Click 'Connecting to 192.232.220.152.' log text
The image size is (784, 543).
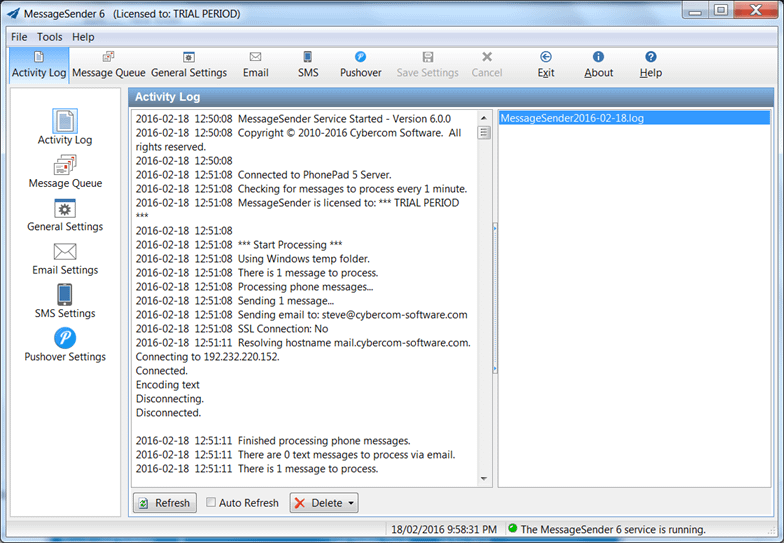208,357
